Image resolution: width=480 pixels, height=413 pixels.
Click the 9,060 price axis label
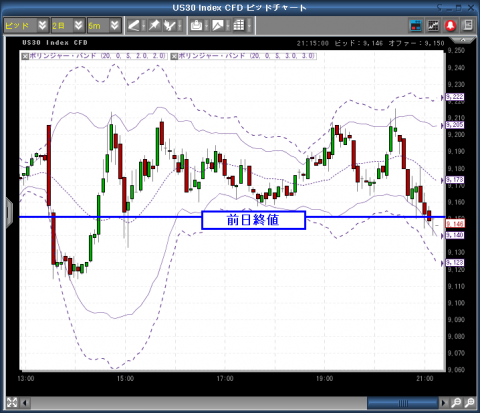pos(456,370)
